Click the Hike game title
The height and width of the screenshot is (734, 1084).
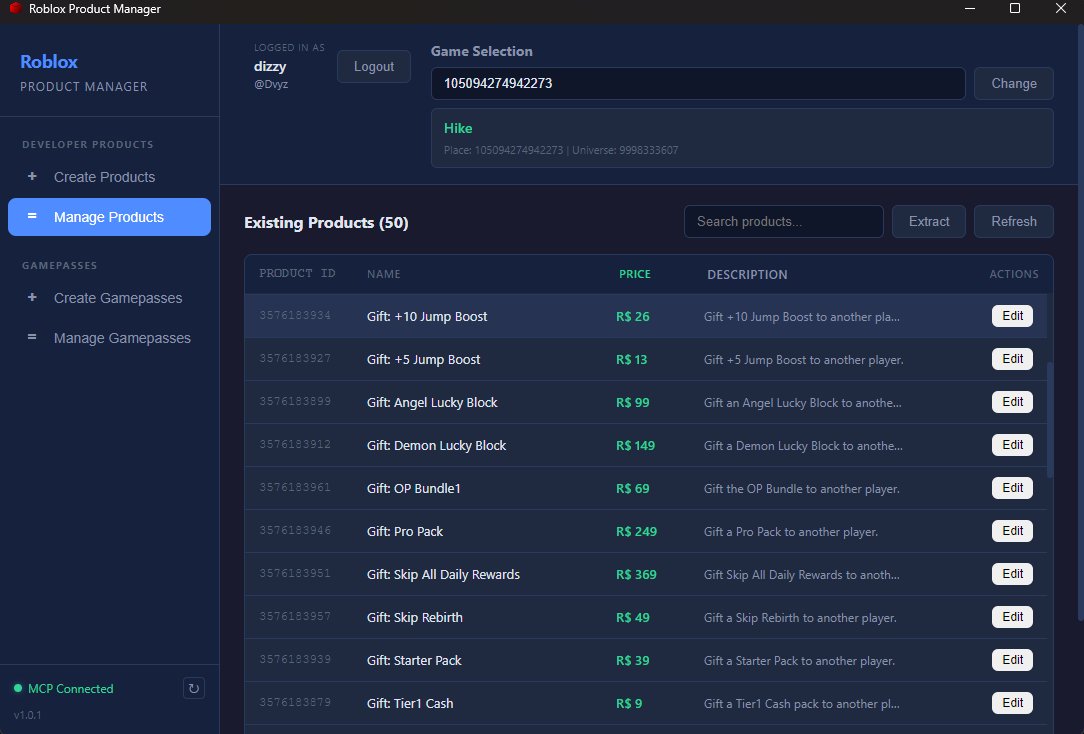pyautogui.click(x=458, y=128)
